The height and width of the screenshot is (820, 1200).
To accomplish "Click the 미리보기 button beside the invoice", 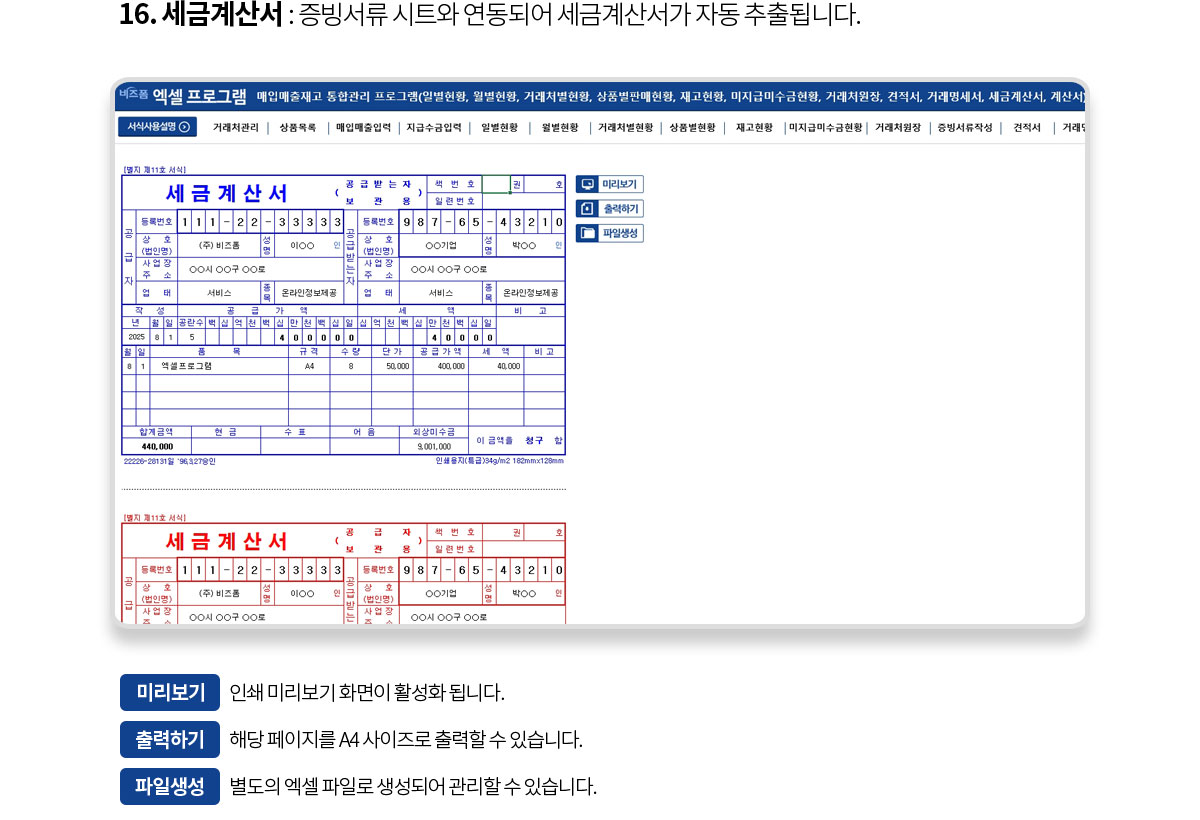I will click(610, 184).
